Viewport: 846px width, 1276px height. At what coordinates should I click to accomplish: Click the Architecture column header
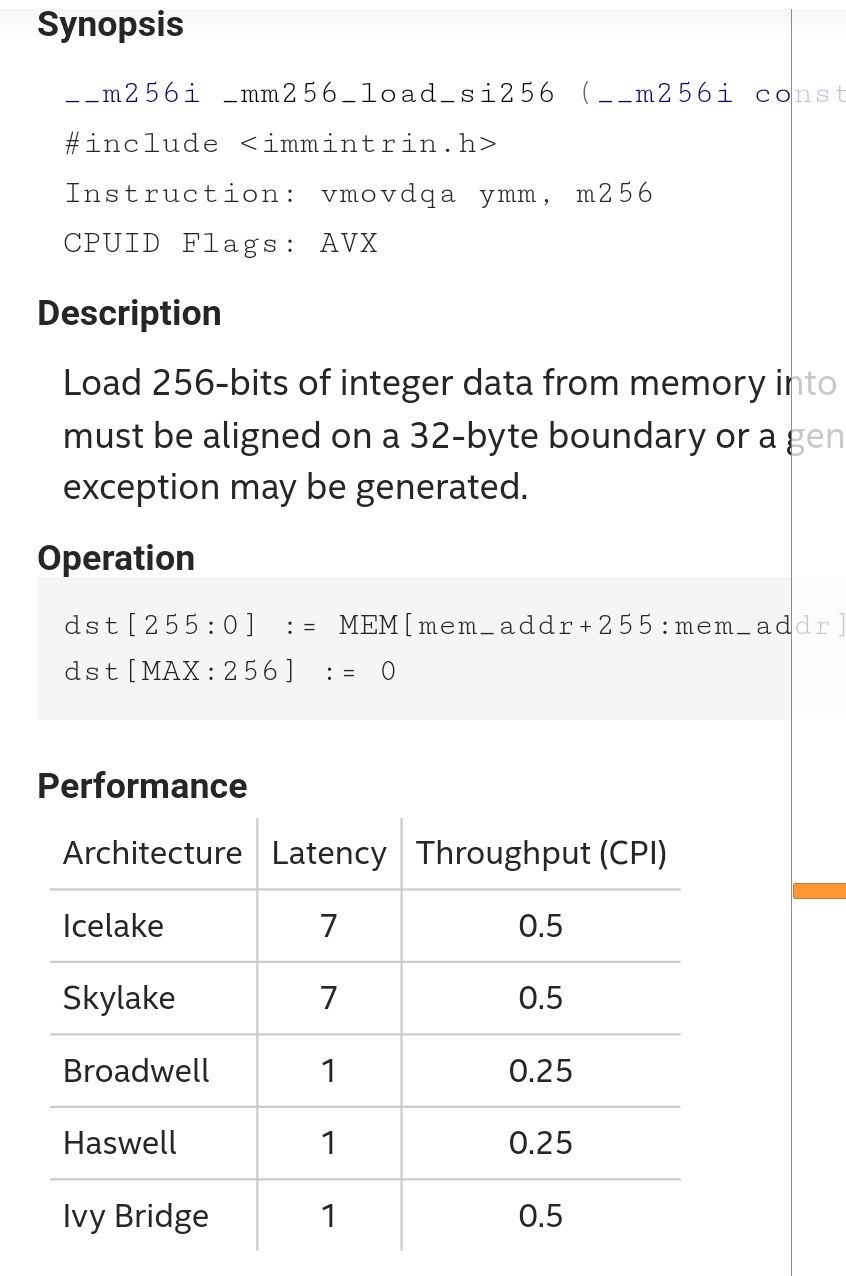153,853
